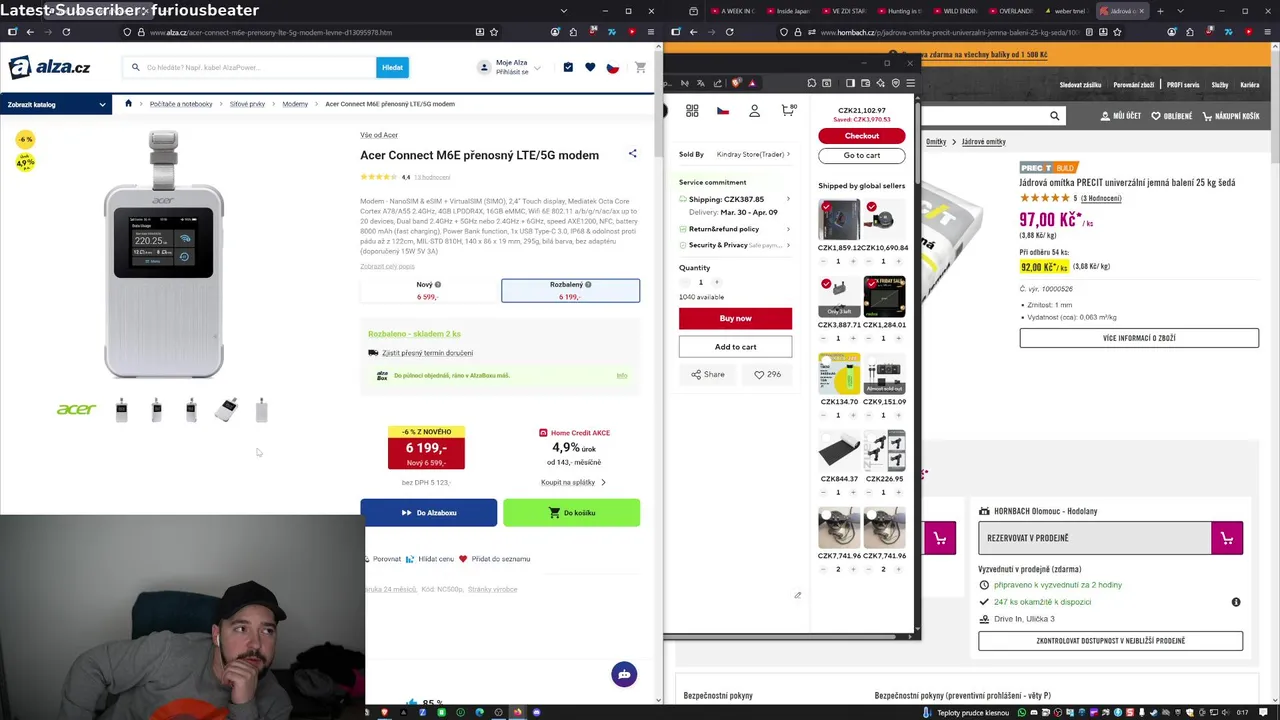Image resolution: width=1280 pixels, height=720 pixels.
Task: Select angled modem thumbnail in Alza product gallery
Action: click(x=227, y=409)
